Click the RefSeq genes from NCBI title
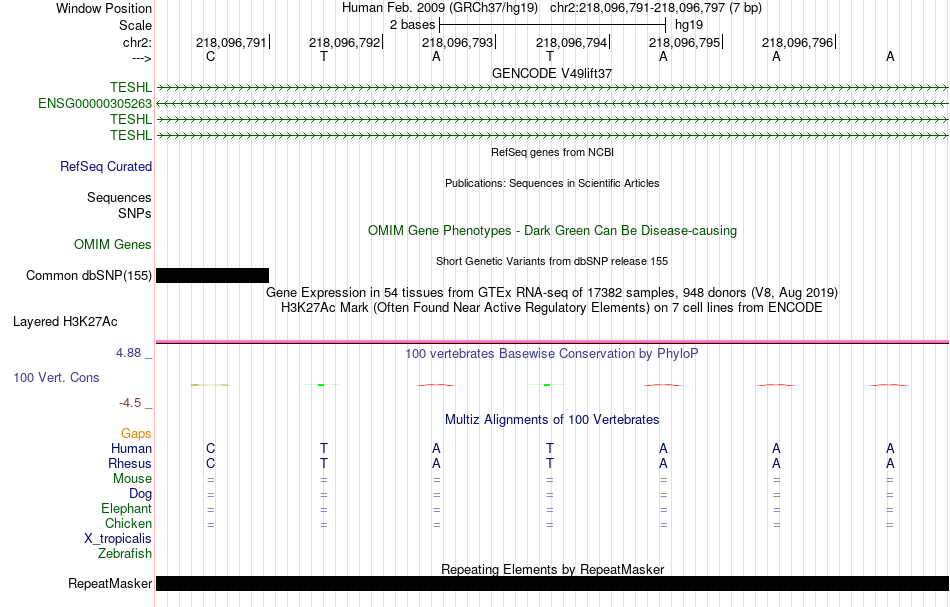 tap(552, 152)
